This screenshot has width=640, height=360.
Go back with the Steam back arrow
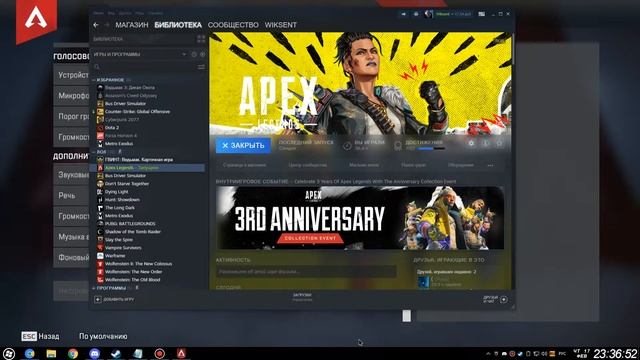pyautogui.click(x=96, y=25)
